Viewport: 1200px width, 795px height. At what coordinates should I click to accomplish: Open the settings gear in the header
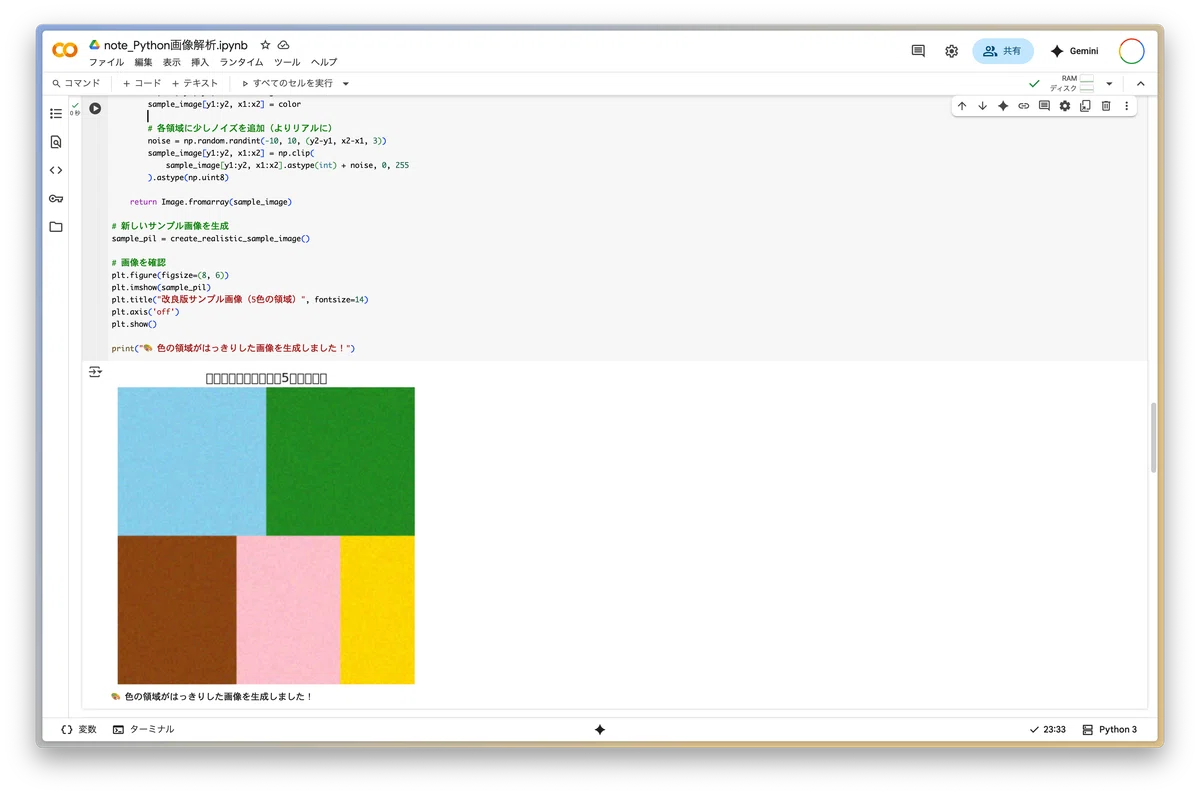951,51
